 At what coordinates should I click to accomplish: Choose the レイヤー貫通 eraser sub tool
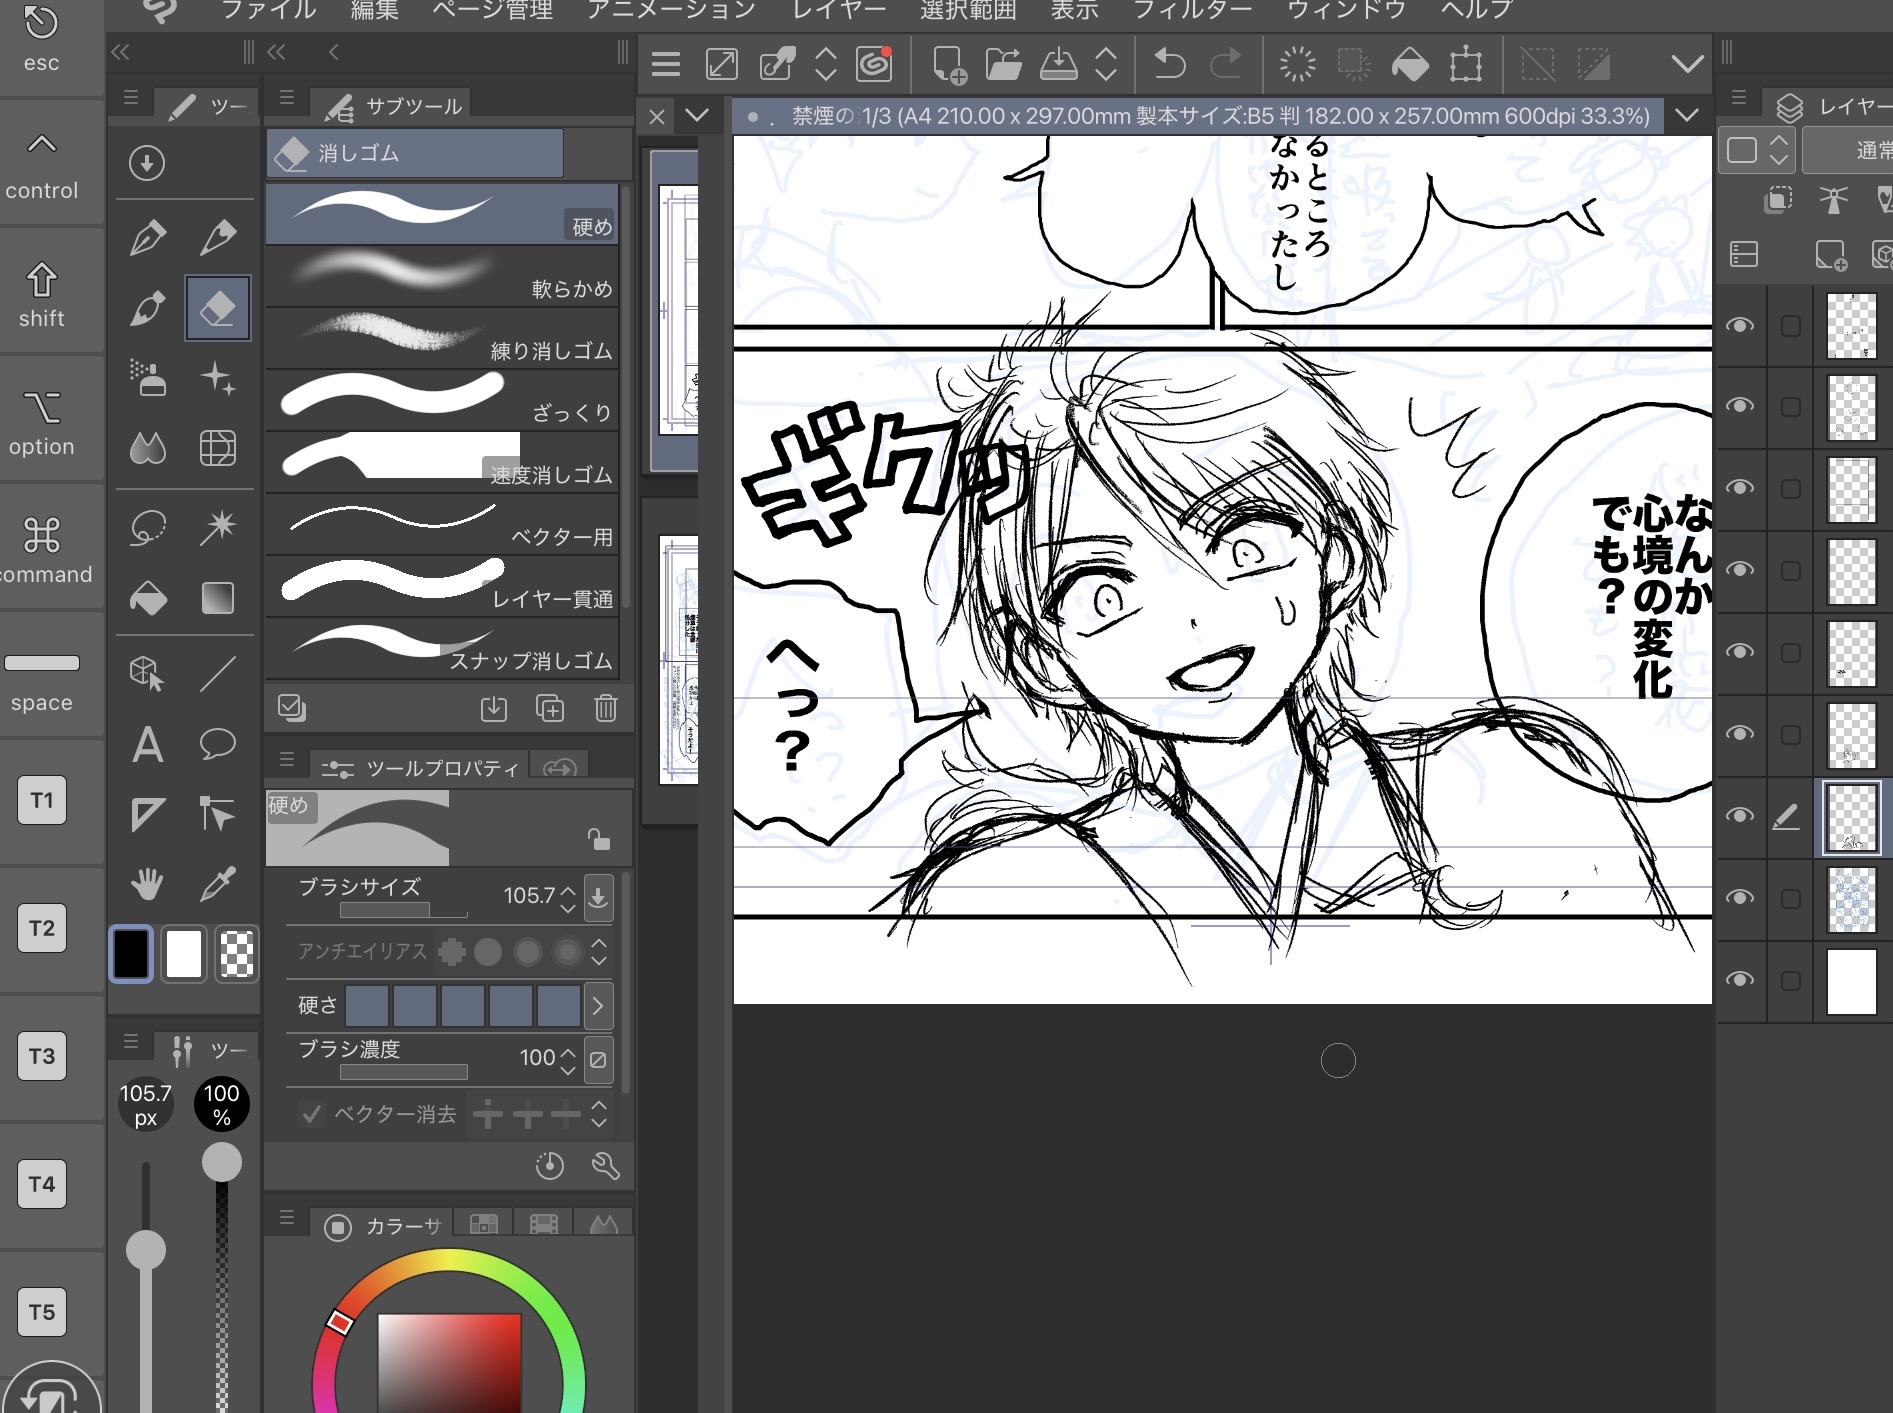442,586
